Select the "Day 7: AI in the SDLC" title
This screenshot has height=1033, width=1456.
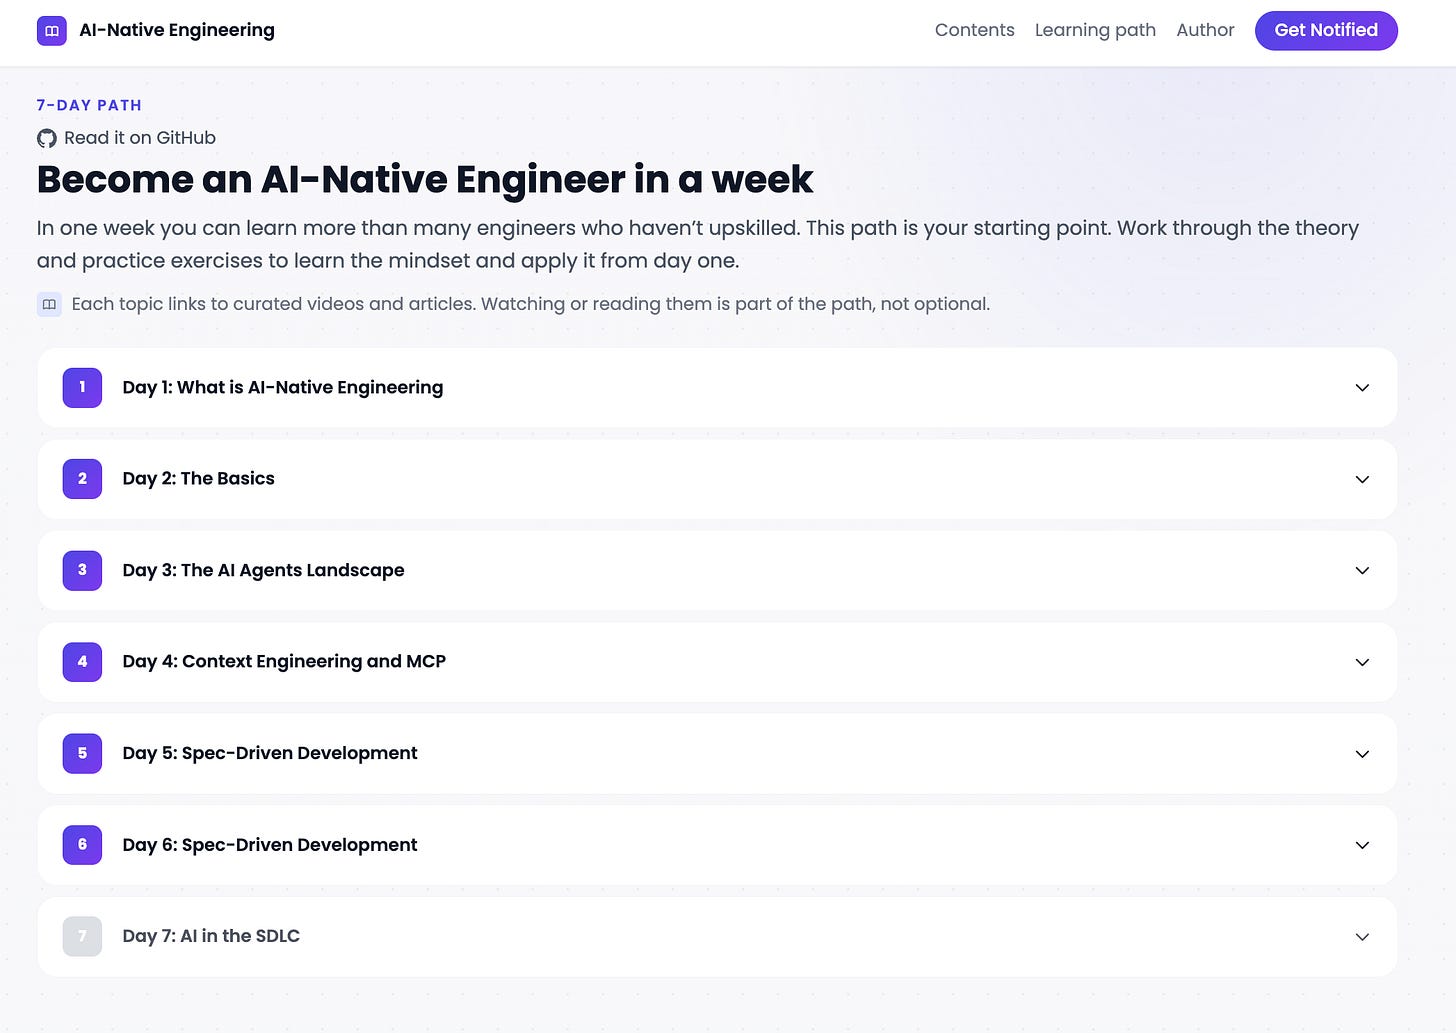pos(211,936)
